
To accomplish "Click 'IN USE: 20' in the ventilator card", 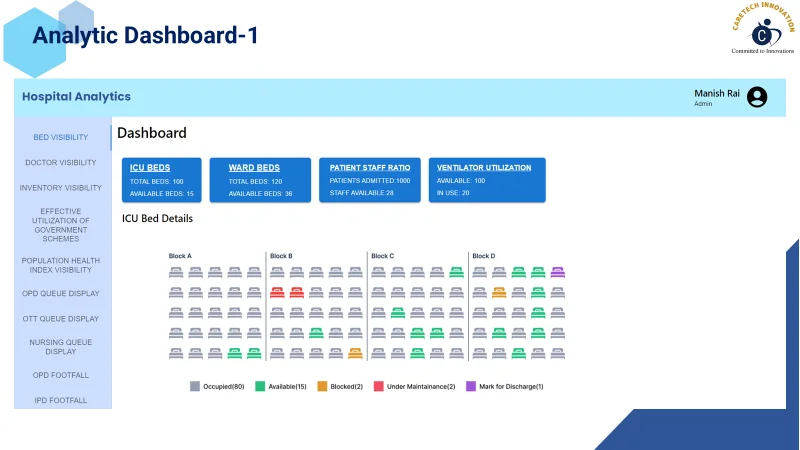I will (453, 193).
